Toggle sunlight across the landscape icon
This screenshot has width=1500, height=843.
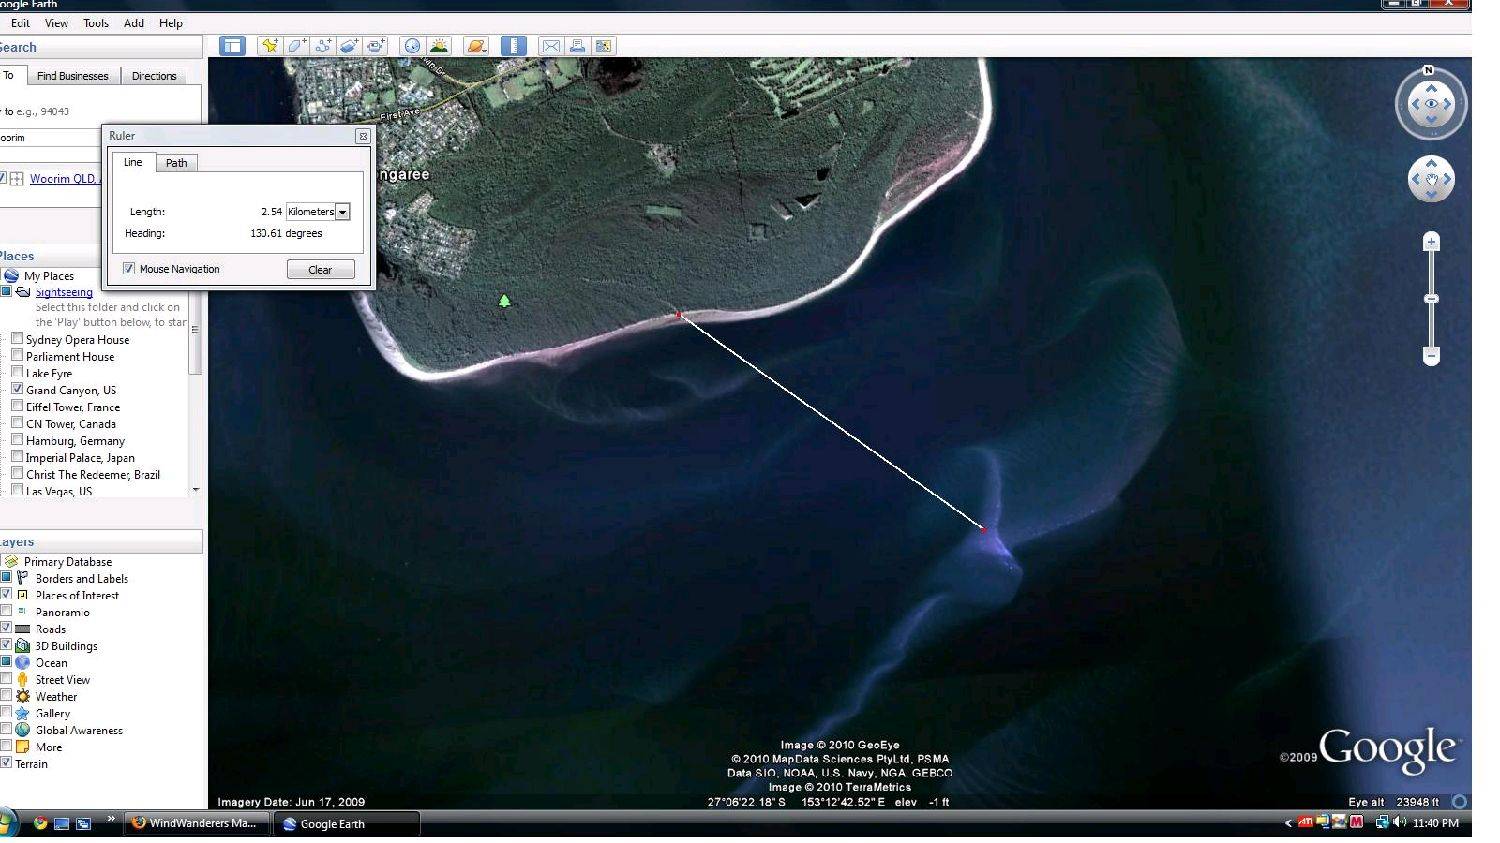438,46
